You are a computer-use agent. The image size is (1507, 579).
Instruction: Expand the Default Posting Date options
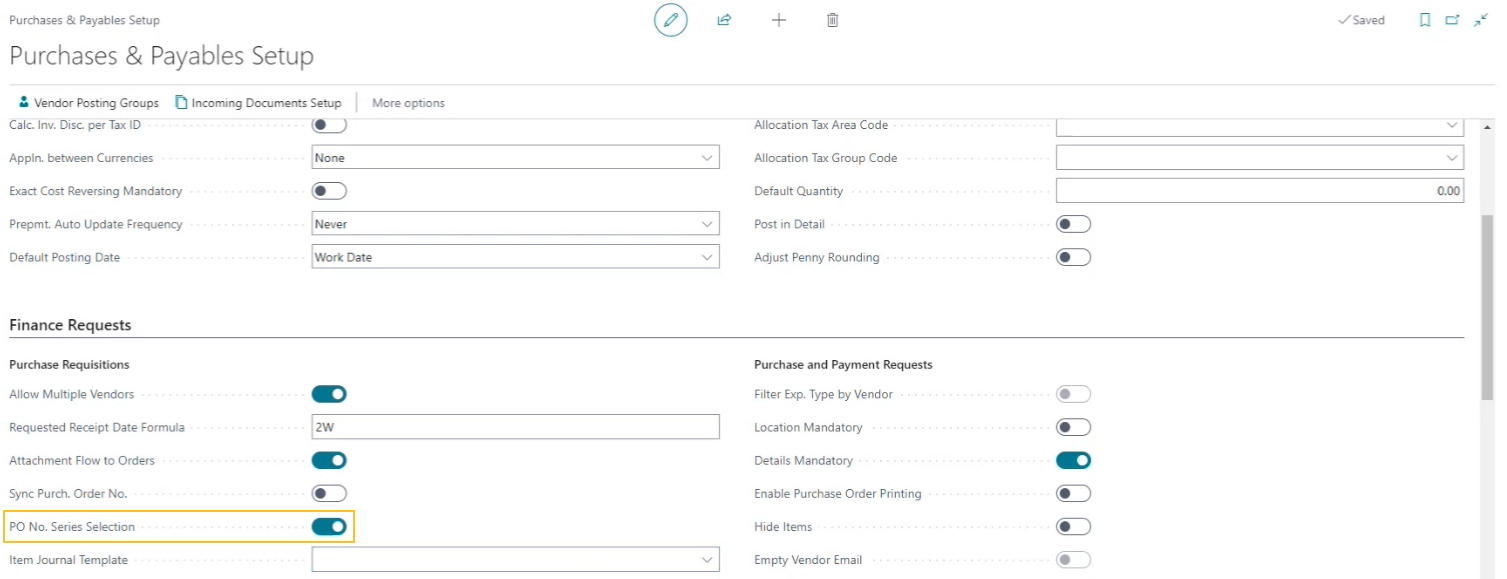point(708,257)
